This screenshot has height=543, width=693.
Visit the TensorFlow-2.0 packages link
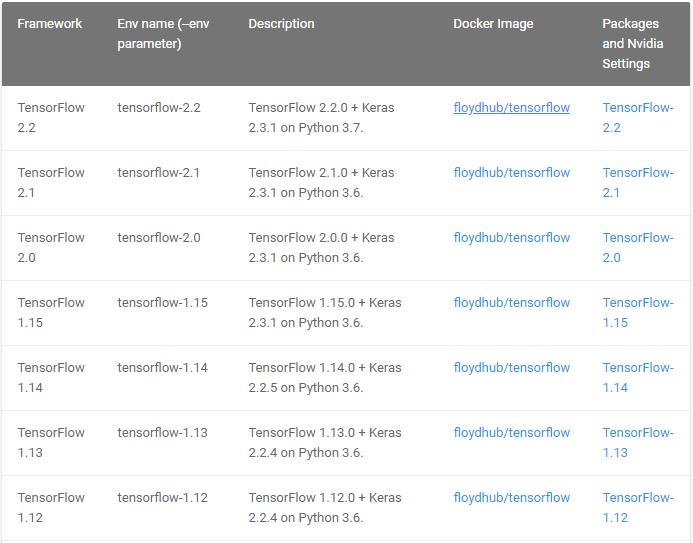tap(637, 247)
